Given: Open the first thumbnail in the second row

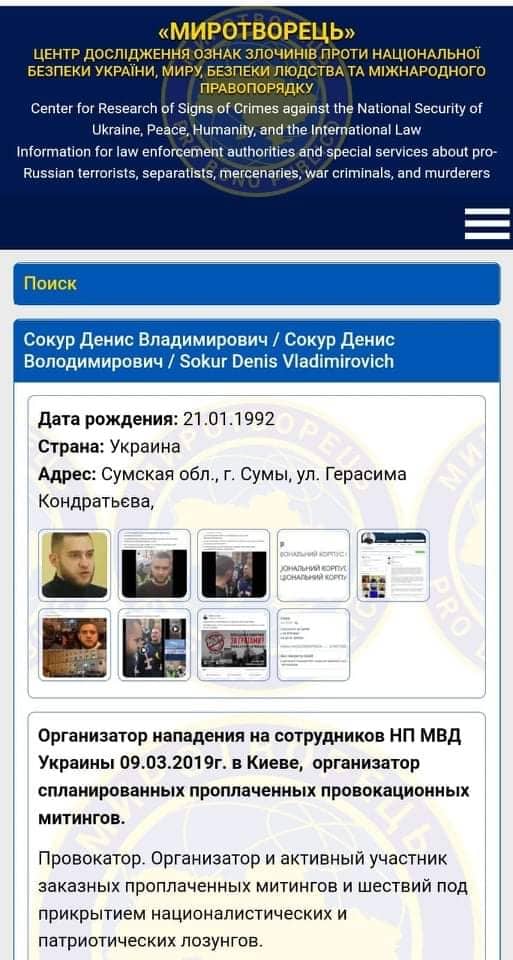Looking at the screenshot, I should pyautogui.click(x=75, y=645).
